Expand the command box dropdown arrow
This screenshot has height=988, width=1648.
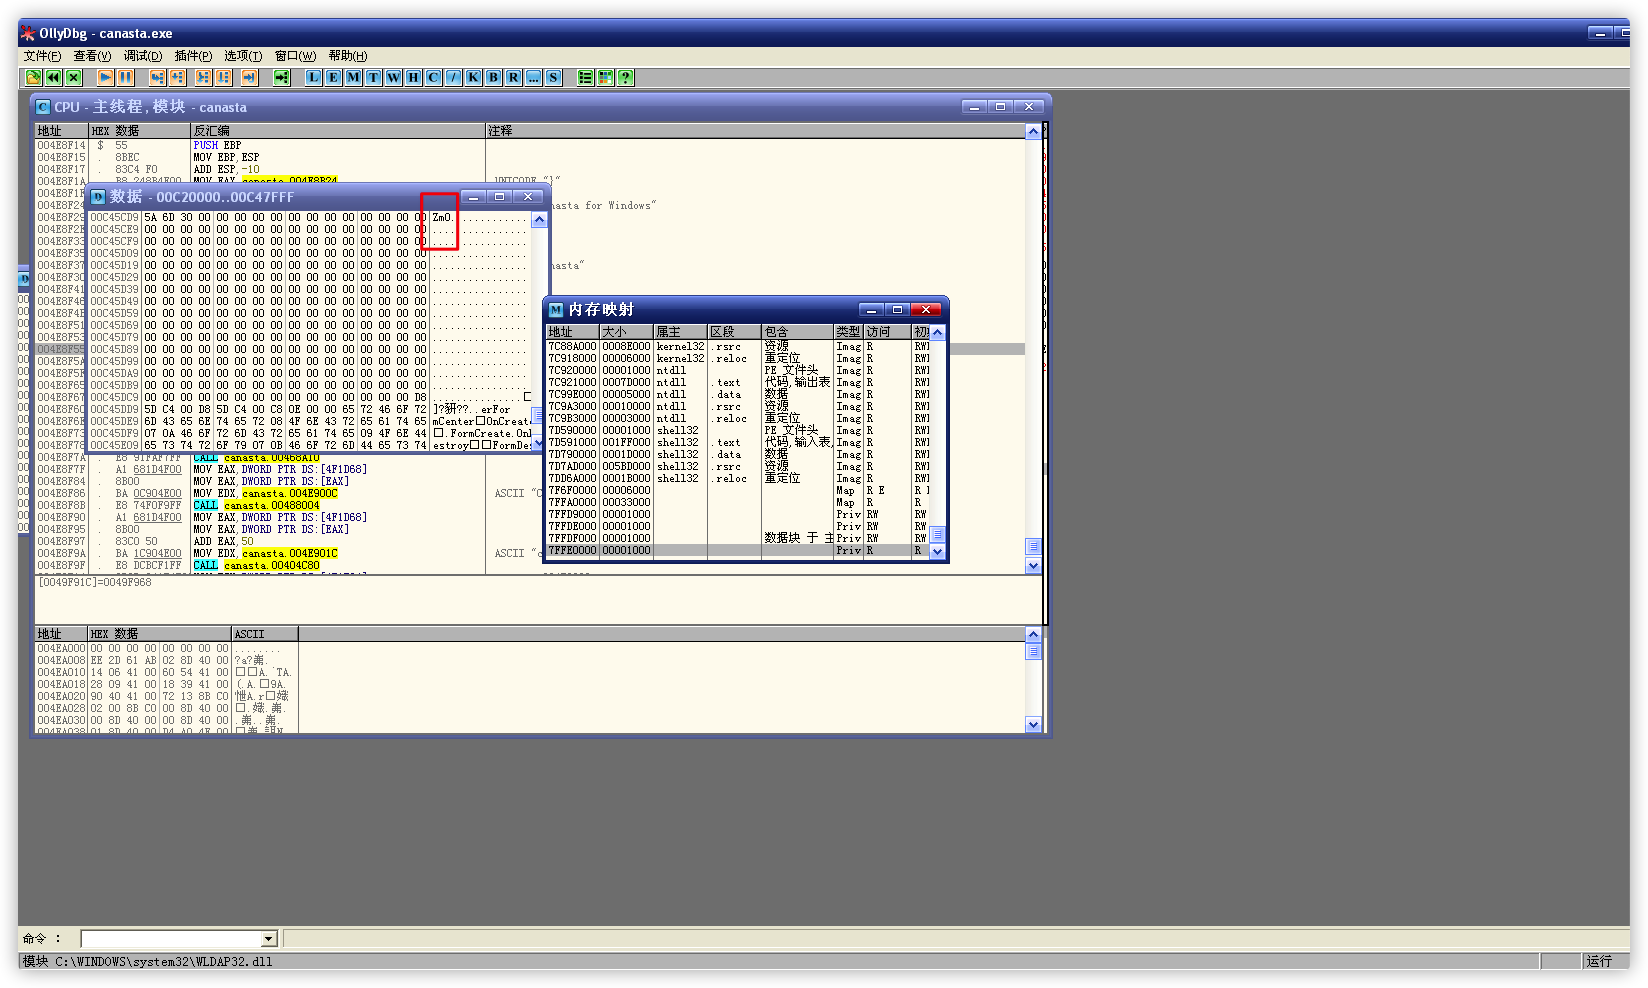(268, 939)
